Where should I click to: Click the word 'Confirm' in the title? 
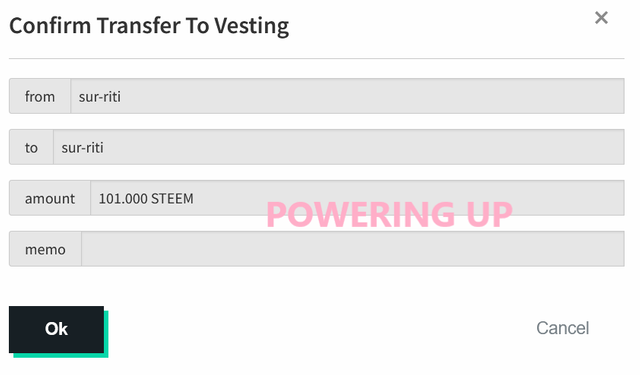pyautogui.click(x=50, y=25)
